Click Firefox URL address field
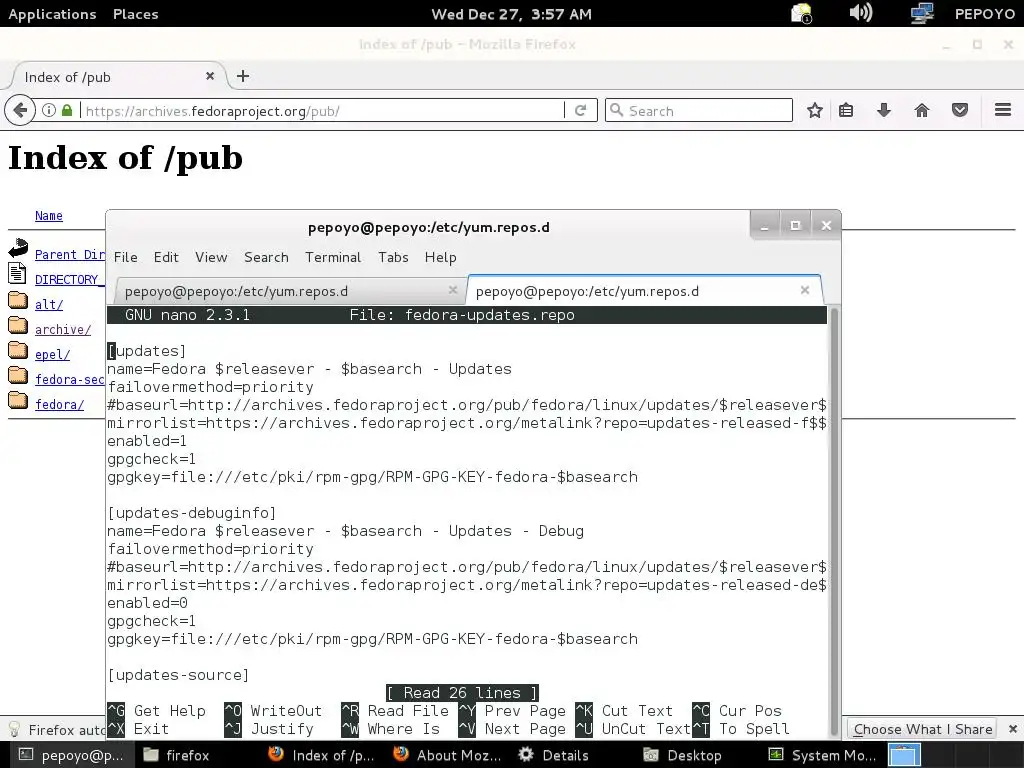1024x768 pixels. [x=323, y=111]
